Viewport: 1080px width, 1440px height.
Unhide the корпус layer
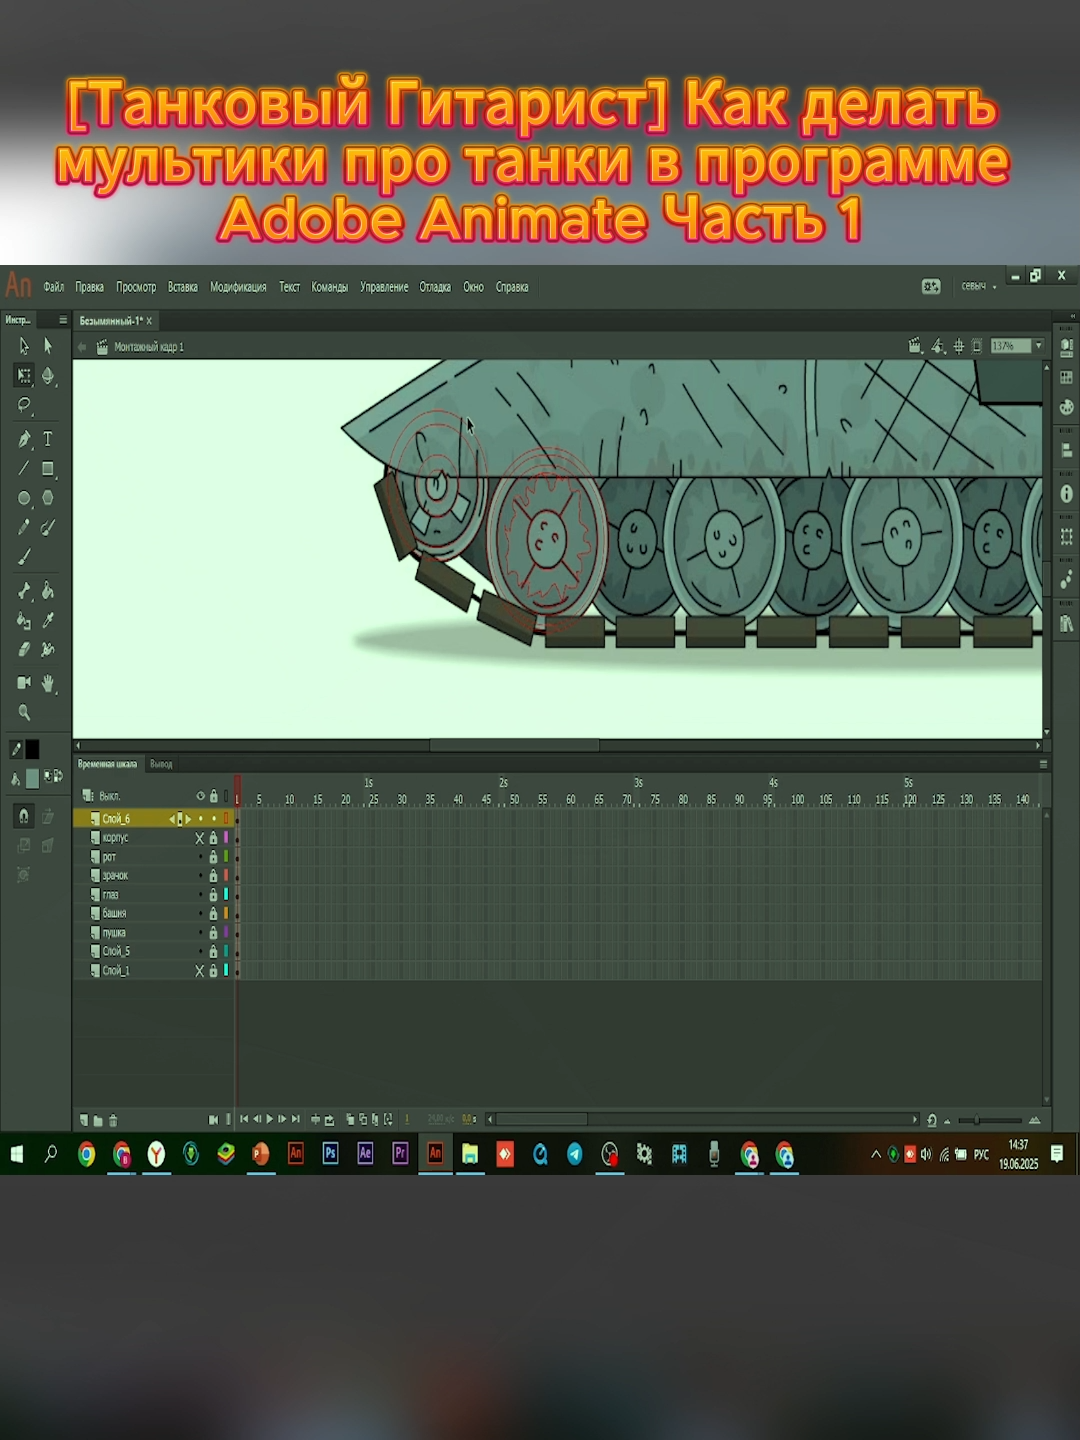tap(200, 838)
